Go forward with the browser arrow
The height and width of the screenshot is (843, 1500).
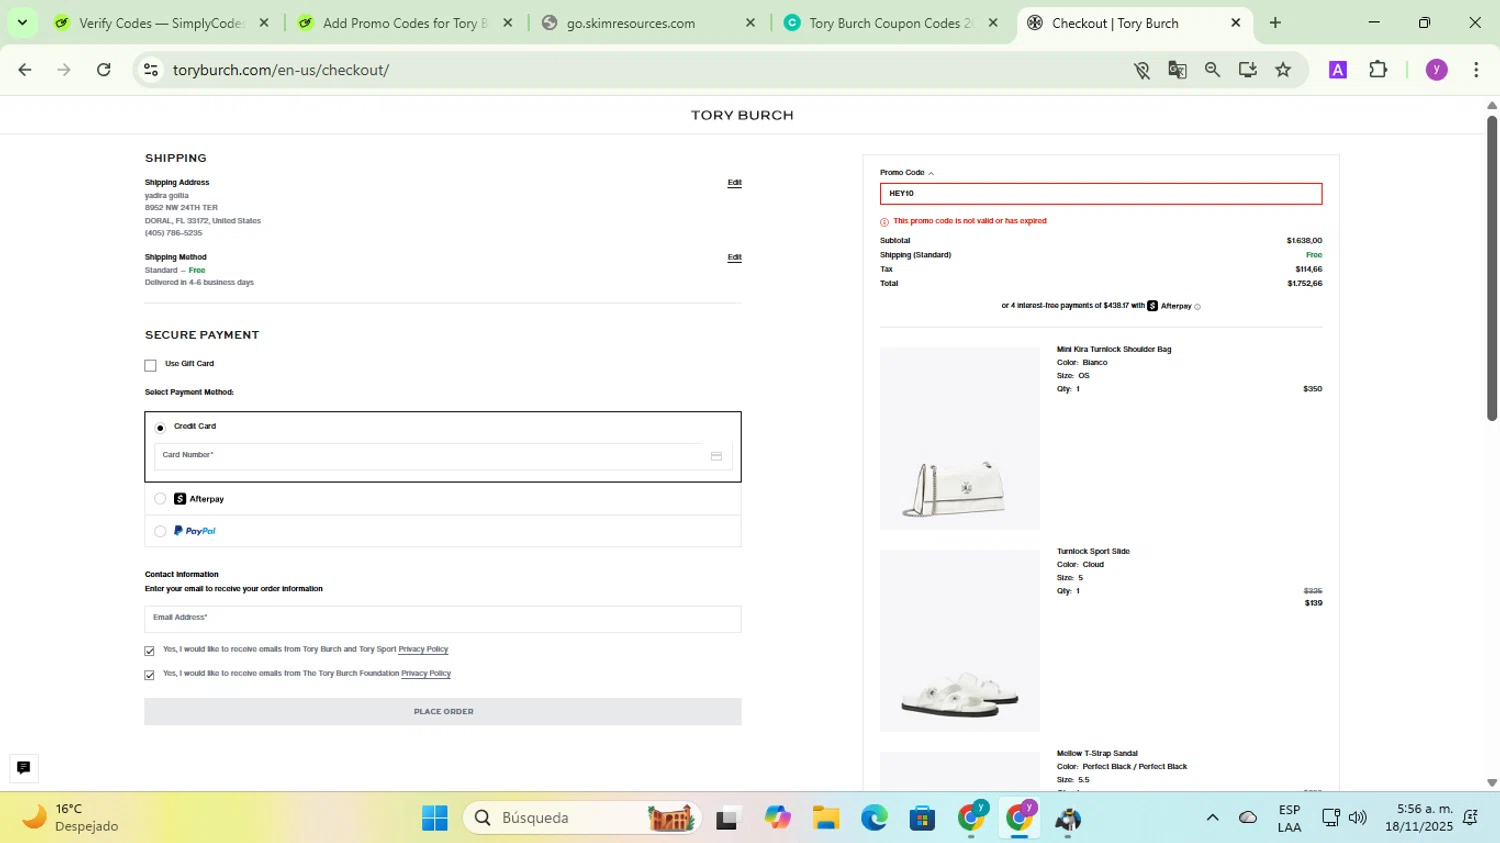(x=64, y=69)
